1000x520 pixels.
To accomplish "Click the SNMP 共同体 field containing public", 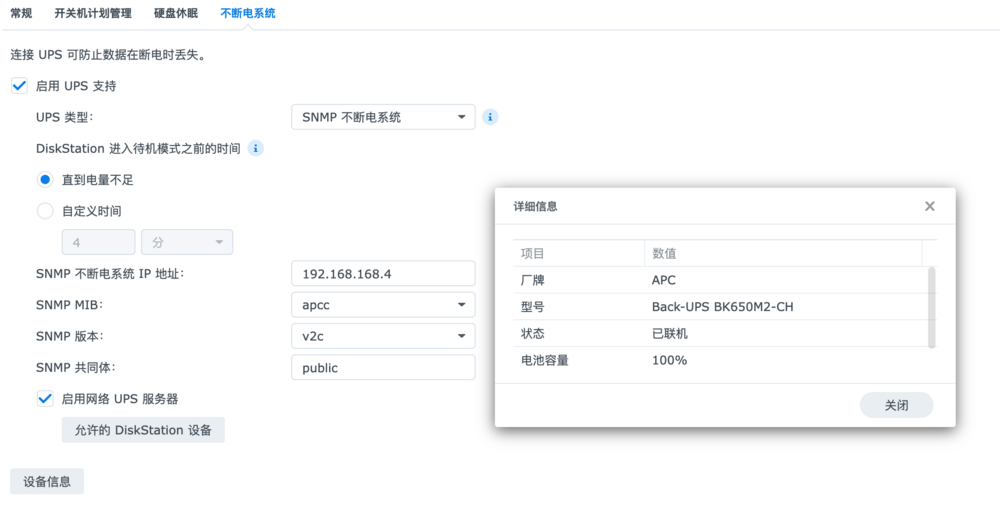I will (383, 368).
